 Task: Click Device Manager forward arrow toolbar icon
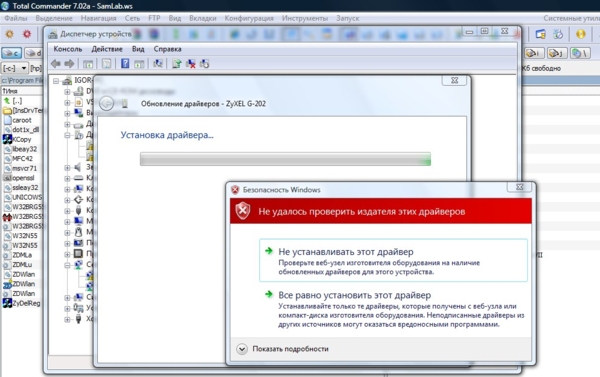point(69,64)
